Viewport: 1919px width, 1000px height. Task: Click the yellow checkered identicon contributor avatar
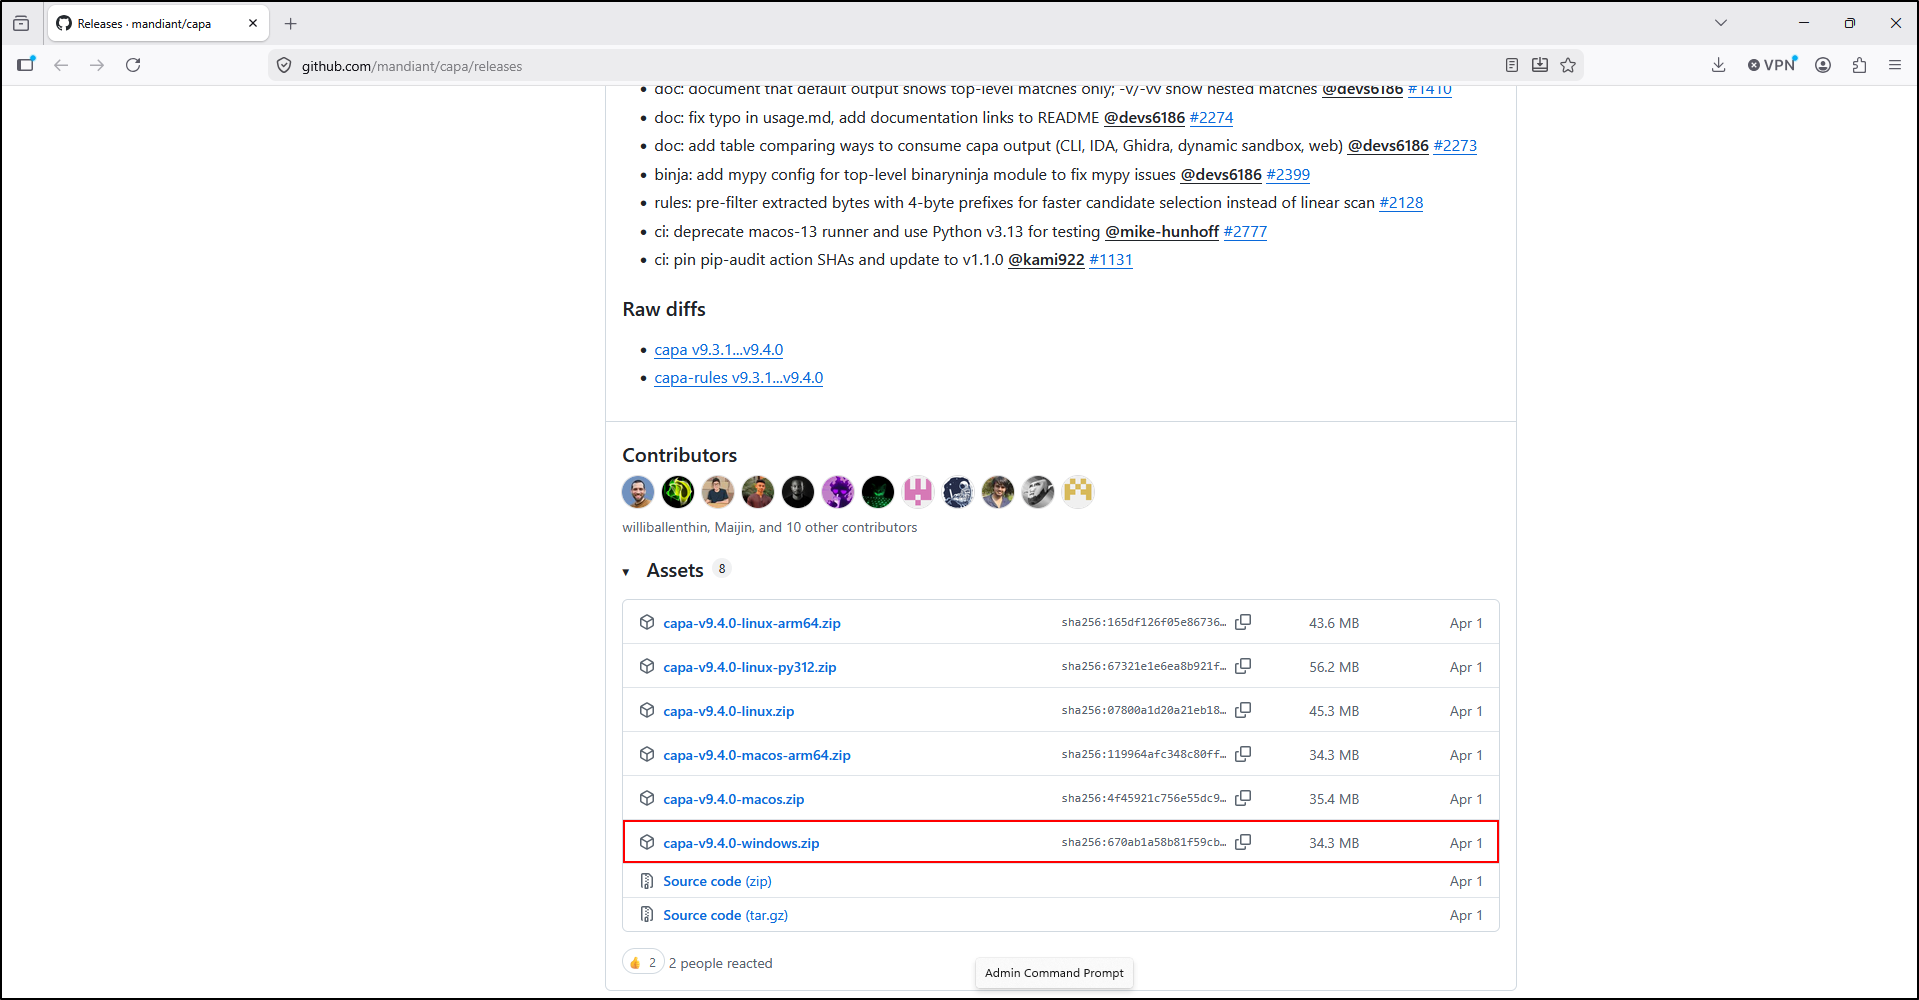point(1078,491)
